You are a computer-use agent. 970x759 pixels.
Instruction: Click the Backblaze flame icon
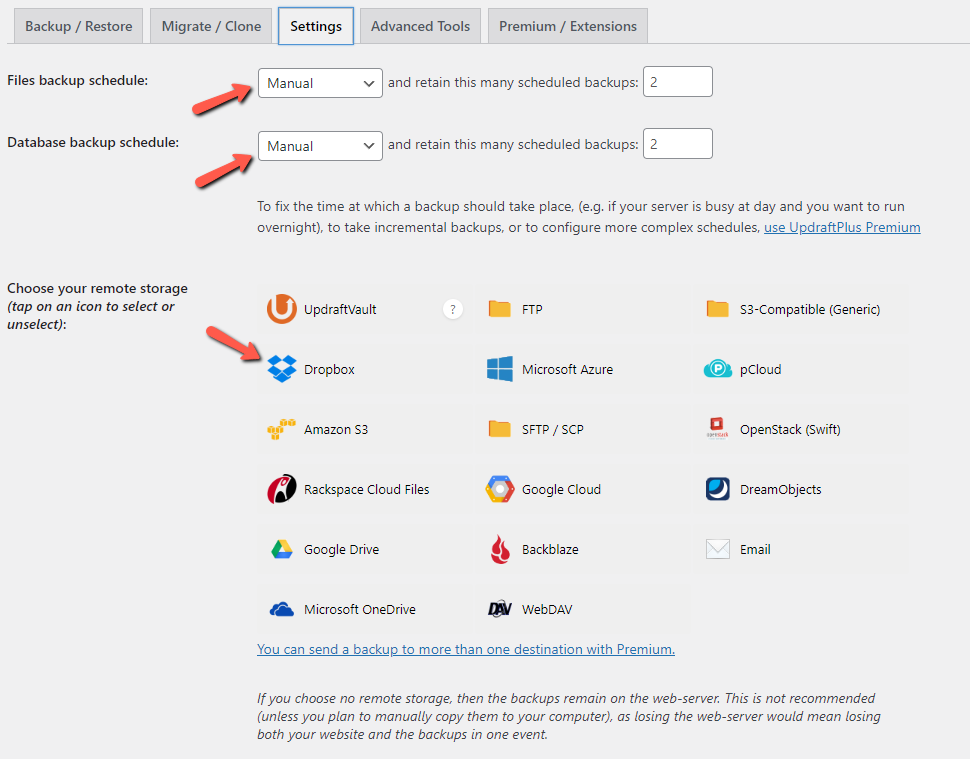coord(500,549)
